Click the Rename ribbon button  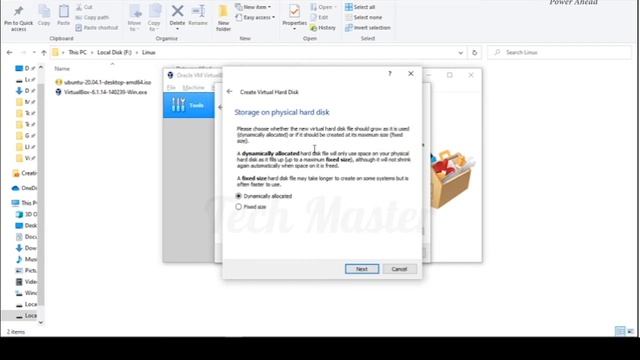[198, 16]
